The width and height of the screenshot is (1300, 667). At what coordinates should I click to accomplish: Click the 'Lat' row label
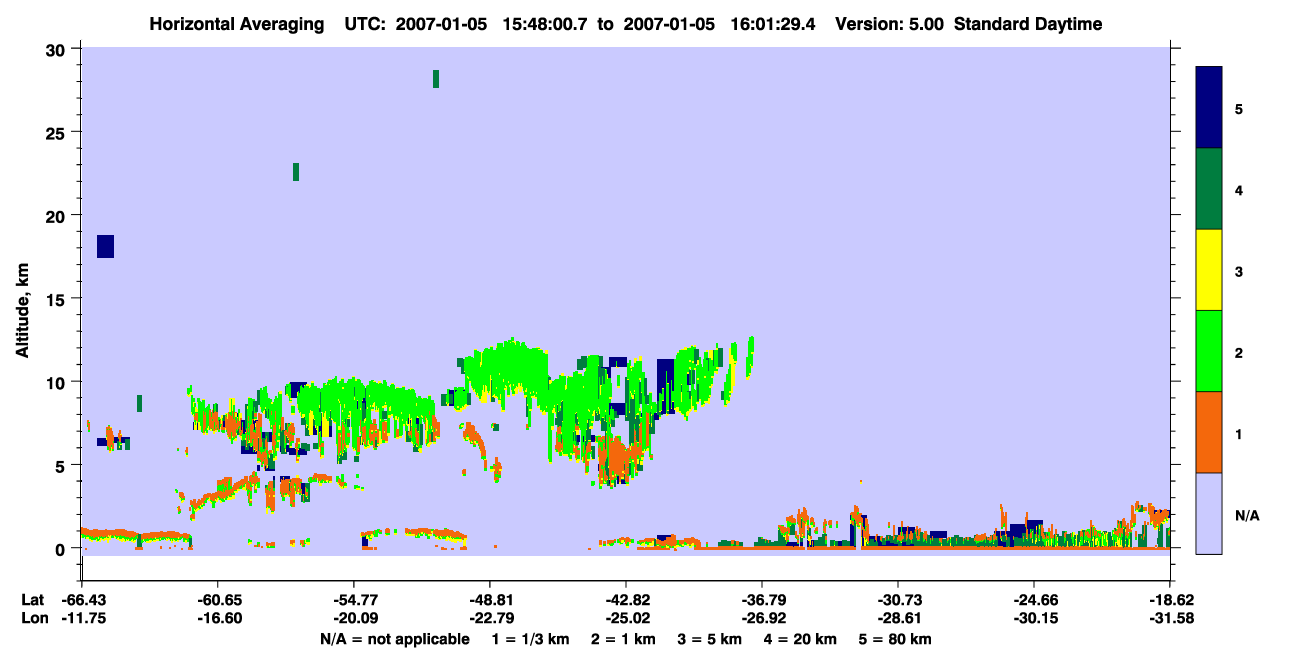point(33,600)
